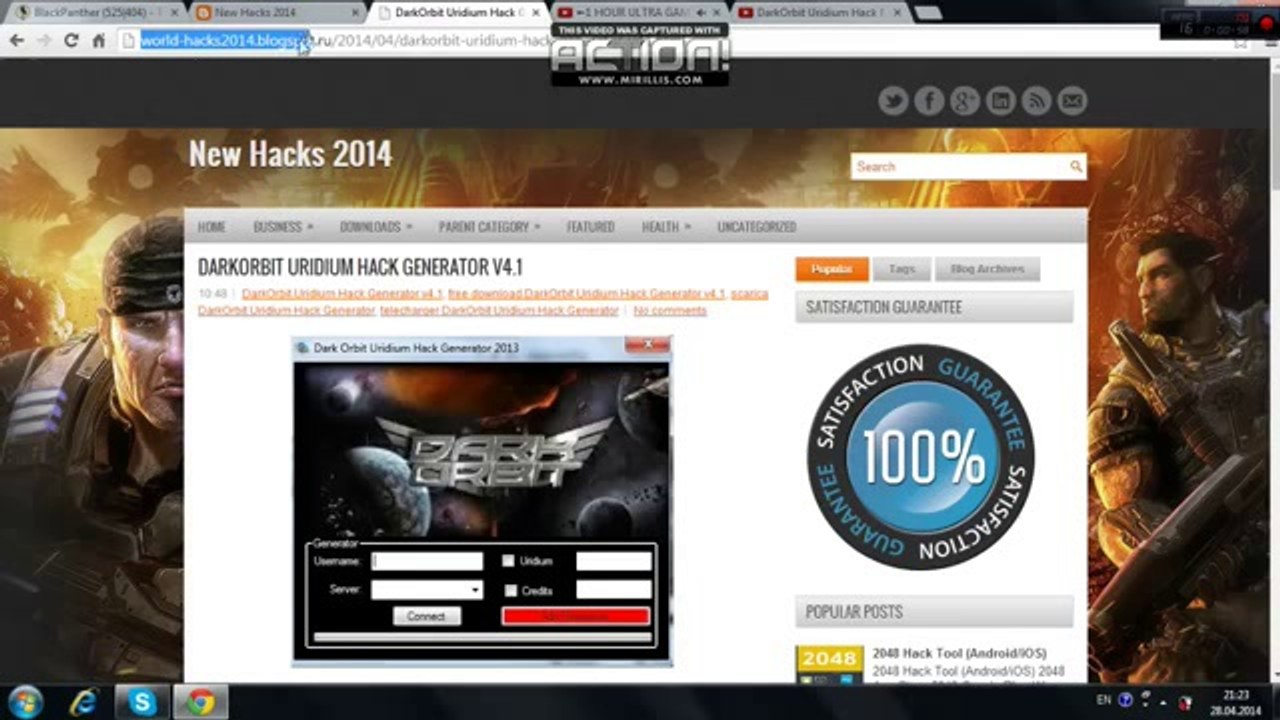Image resolution: width=1280 pixels, height=720 pixels.
Task: Expand the Health menu
Action: click(666, 227)
